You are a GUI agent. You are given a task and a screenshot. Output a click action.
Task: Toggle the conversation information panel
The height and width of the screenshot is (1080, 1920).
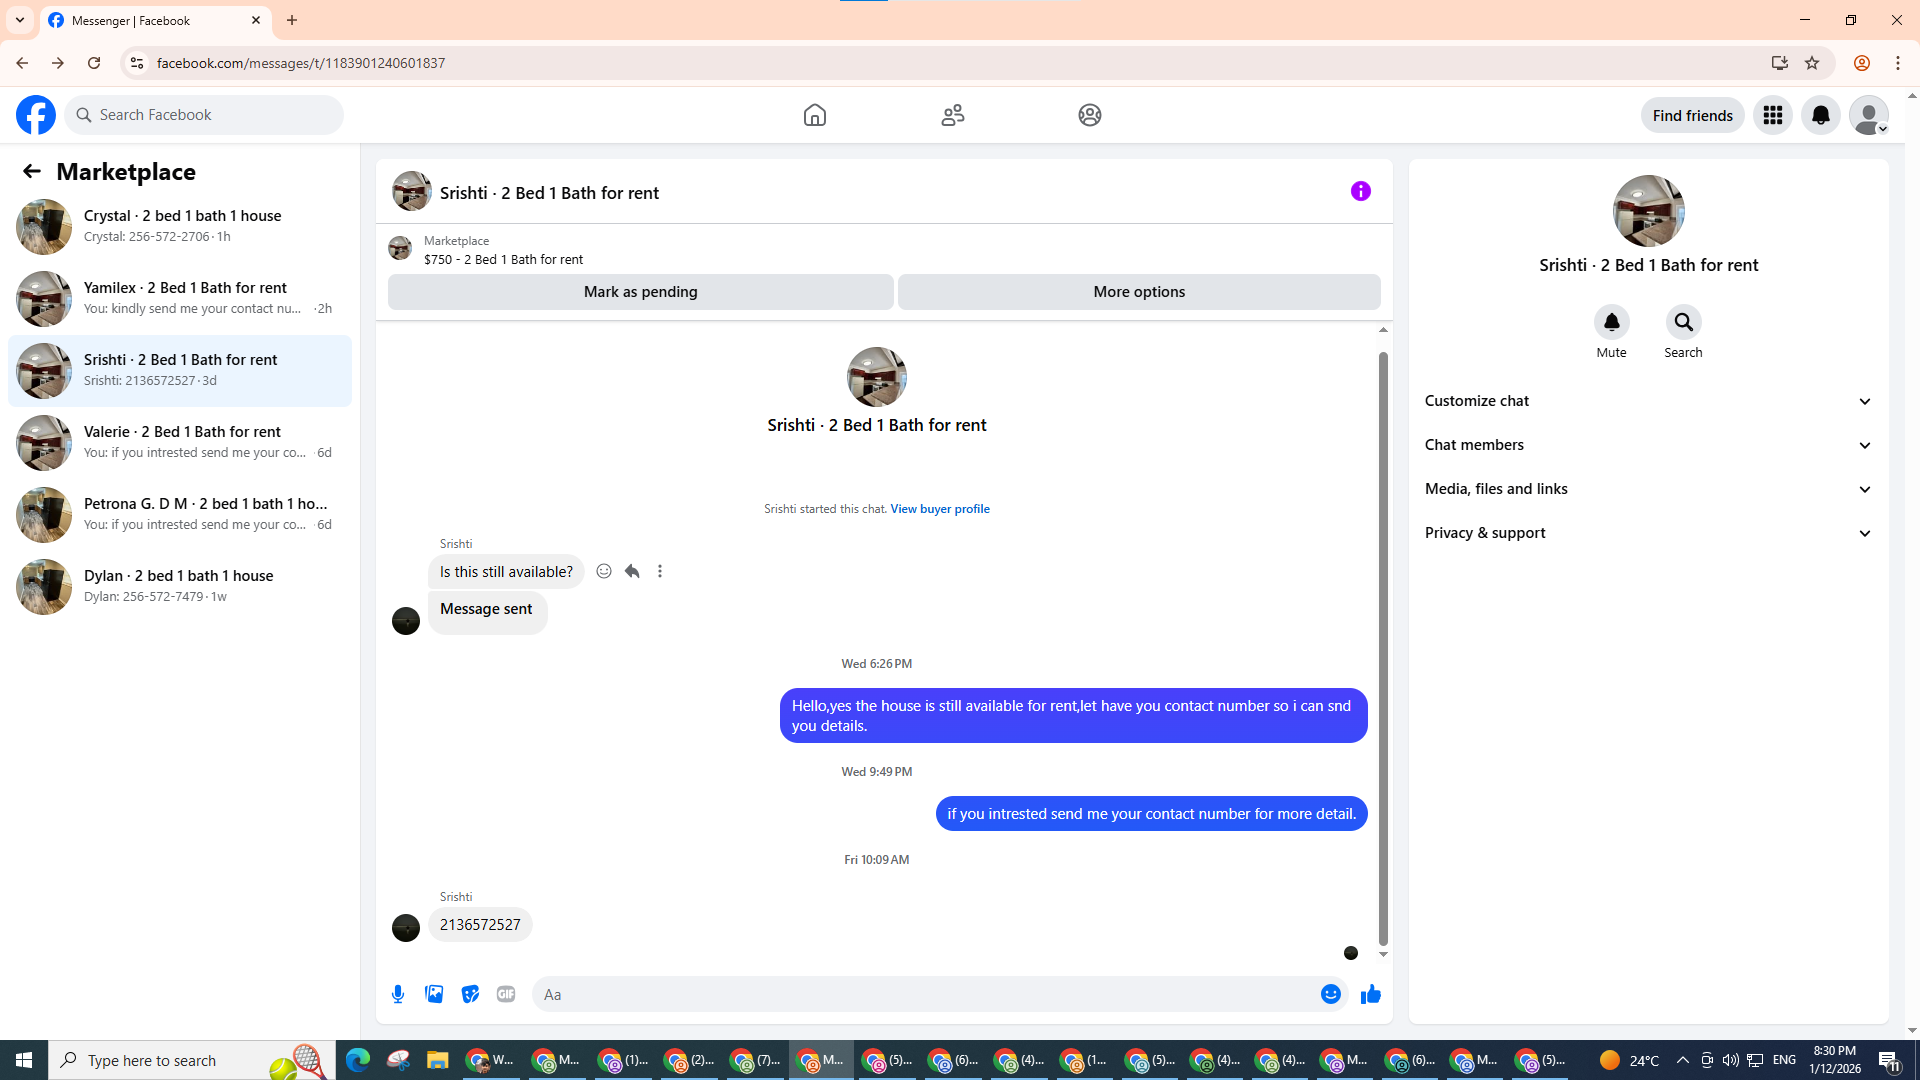(1360, 191)
